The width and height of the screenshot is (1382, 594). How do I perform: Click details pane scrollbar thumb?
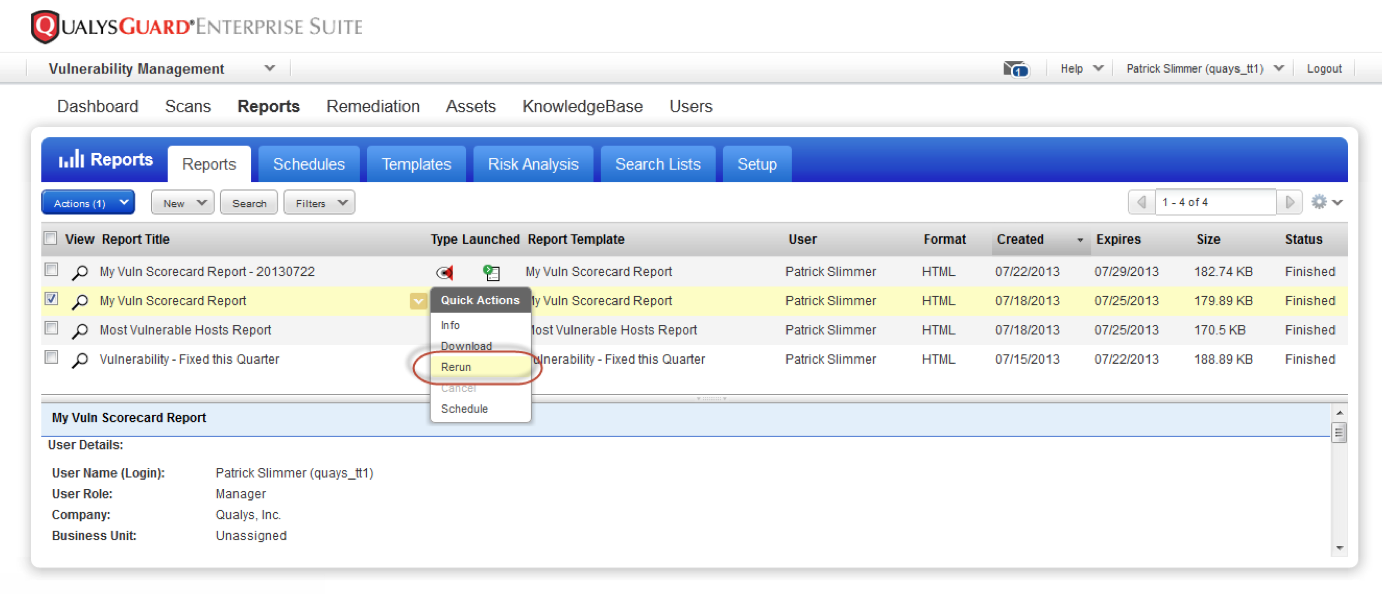coord(1339,432)
